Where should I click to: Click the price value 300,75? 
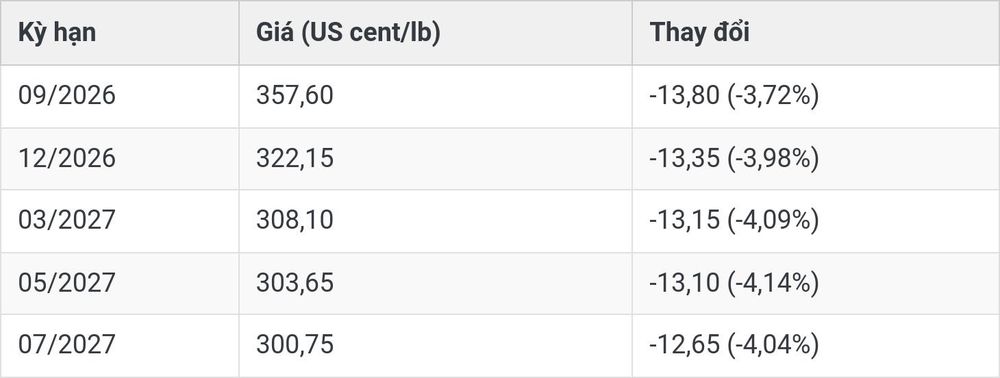[295, 345]
